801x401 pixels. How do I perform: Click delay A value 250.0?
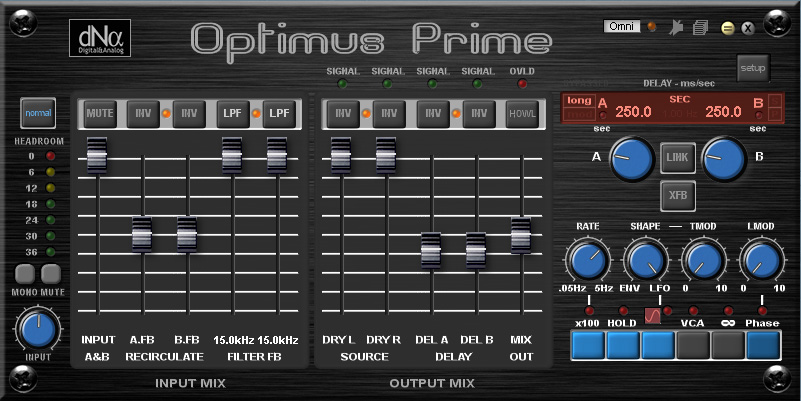633,112
